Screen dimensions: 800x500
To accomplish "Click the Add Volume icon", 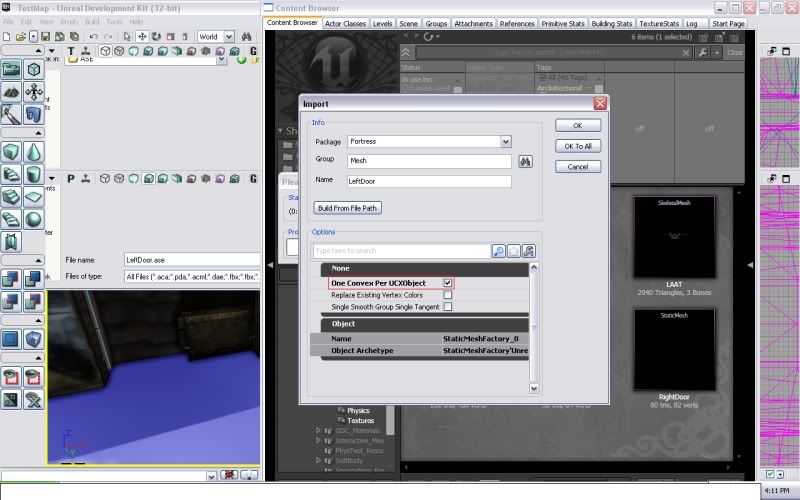I will coord(34,339).
